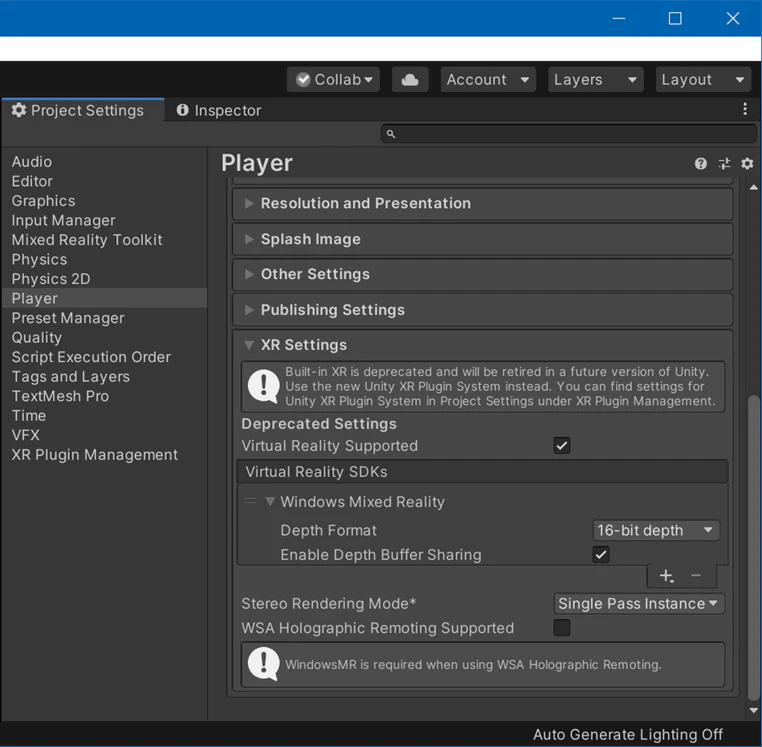
Task: Open the Player preset sliders icon
Action: point(724,164)
